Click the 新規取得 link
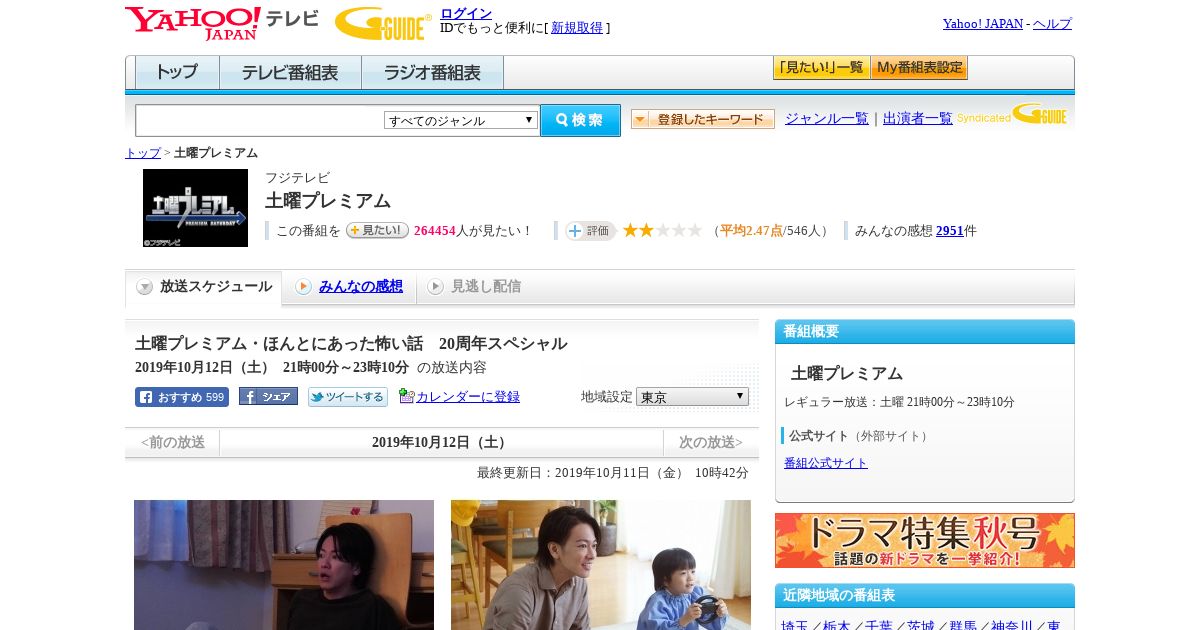This screenshot has height=630, width=1200. point(577,28)
